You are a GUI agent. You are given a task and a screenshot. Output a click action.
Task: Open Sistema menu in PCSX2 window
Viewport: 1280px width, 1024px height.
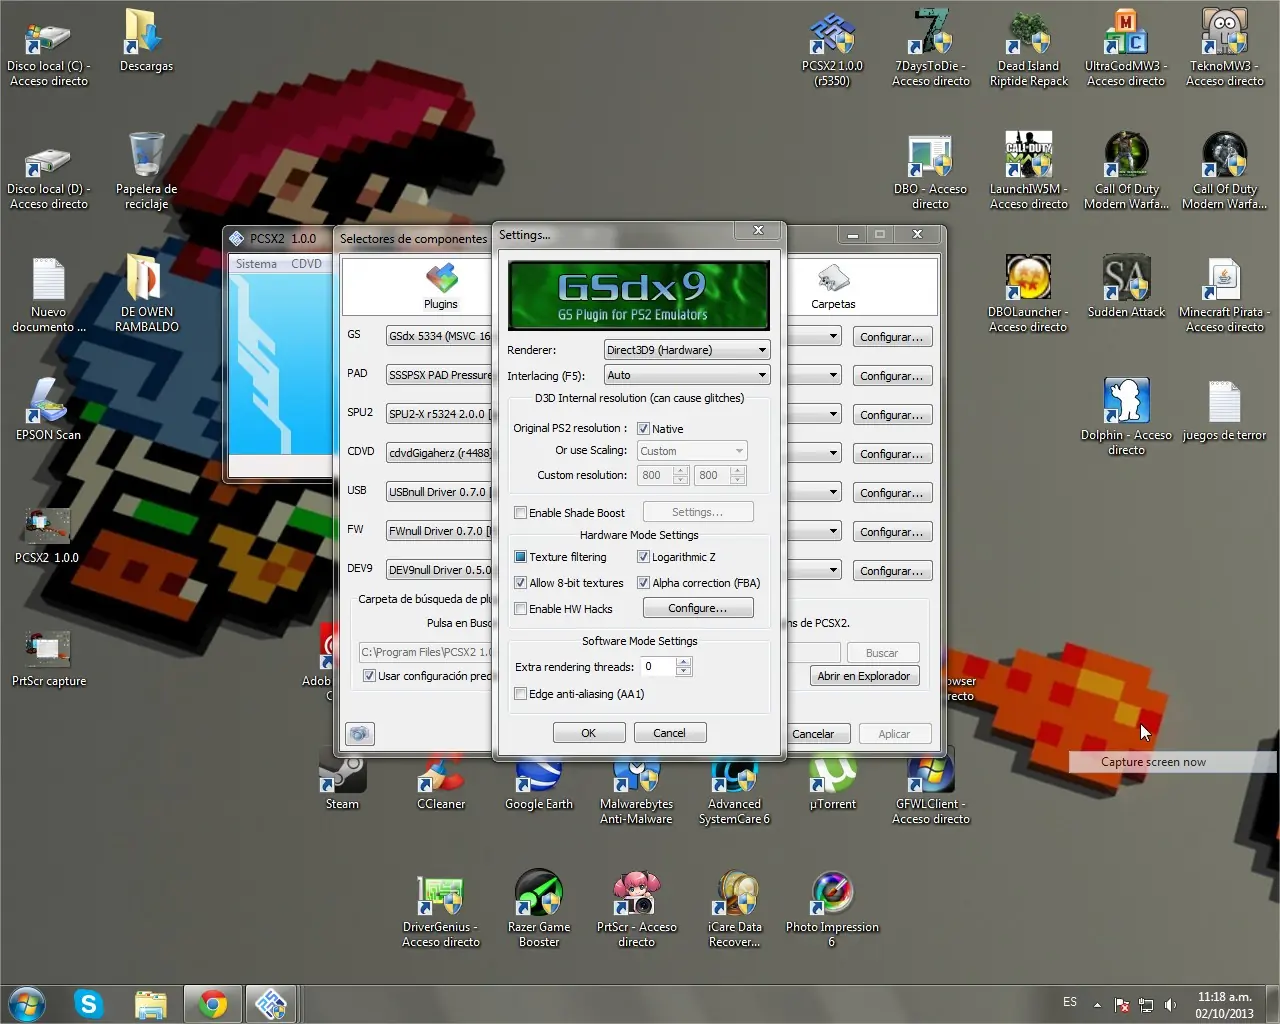[256, 264]
